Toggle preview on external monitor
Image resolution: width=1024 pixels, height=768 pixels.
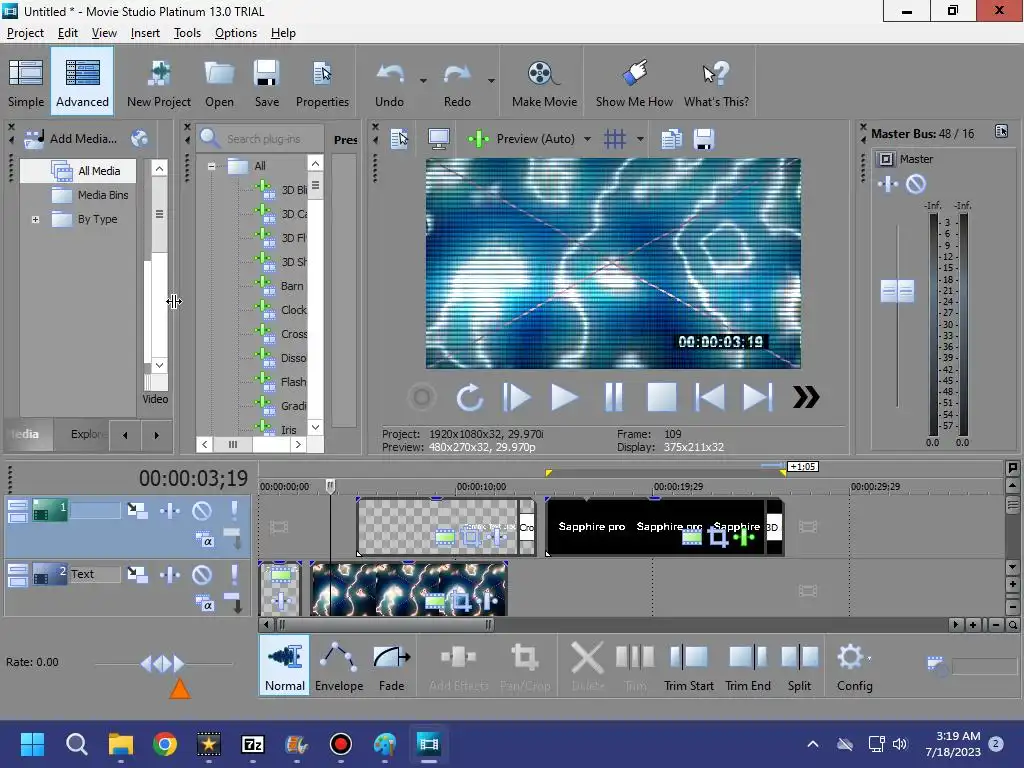[438, 138]
